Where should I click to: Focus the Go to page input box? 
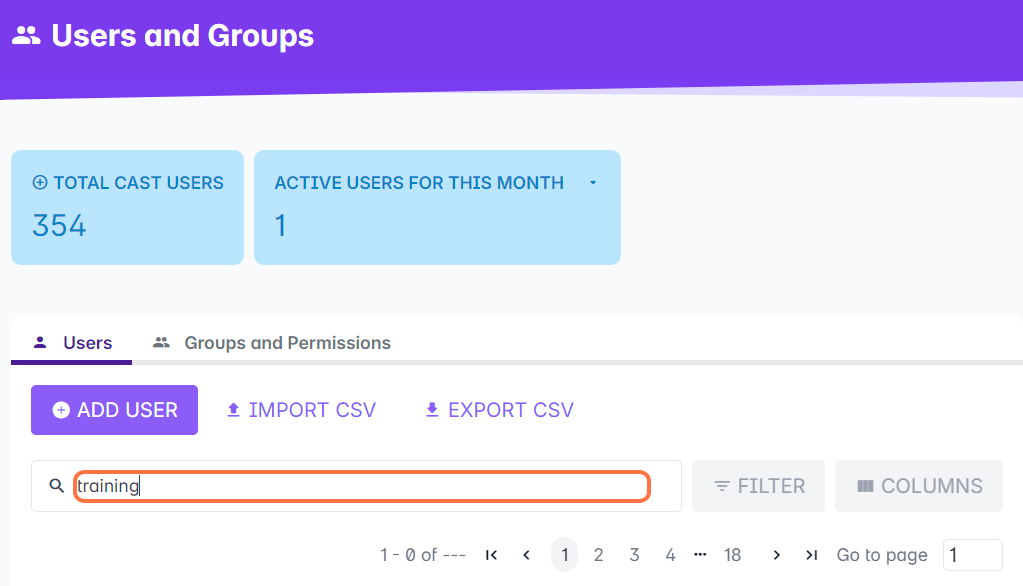click(972, 555)
